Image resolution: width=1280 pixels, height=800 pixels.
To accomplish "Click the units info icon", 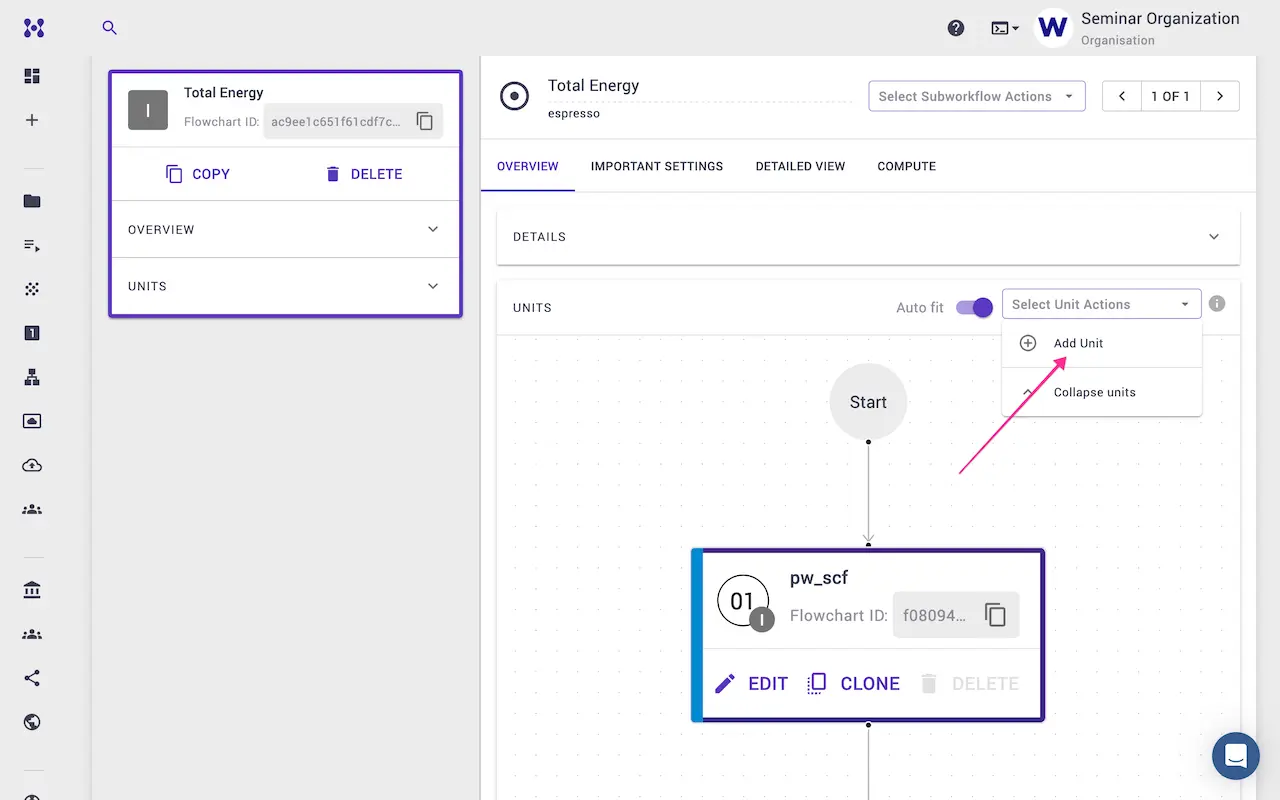I will (x=1217, y=304).
